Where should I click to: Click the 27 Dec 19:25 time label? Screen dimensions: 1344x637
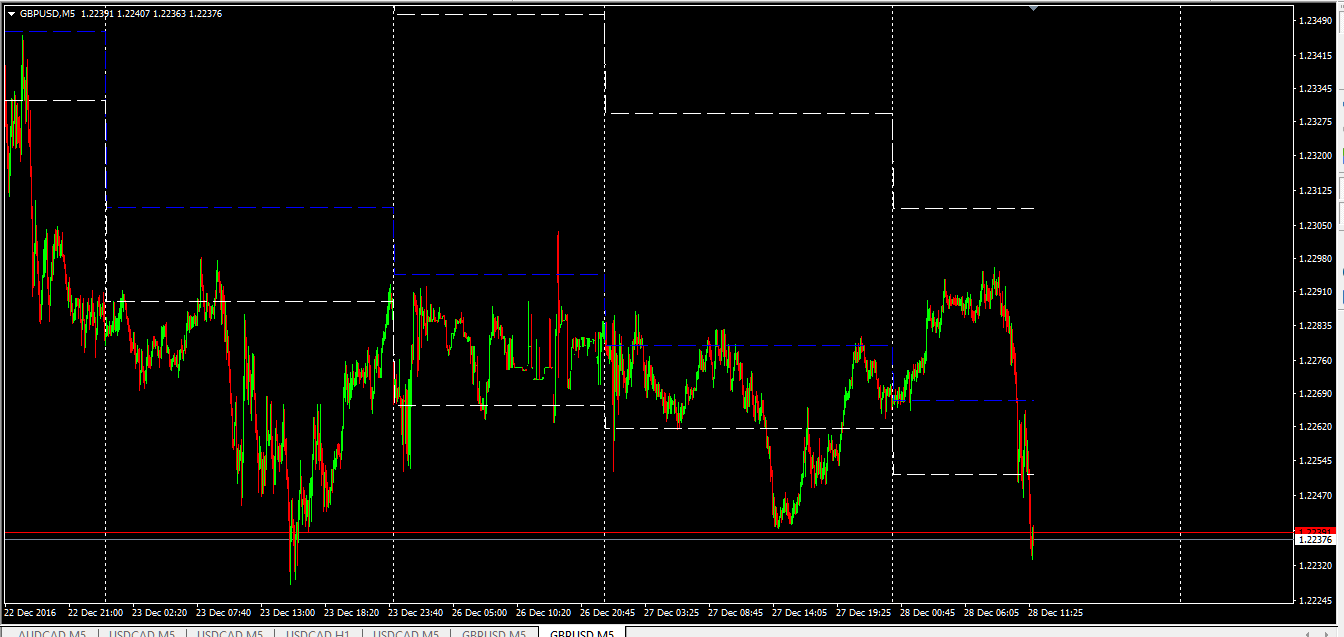point(864,612)
